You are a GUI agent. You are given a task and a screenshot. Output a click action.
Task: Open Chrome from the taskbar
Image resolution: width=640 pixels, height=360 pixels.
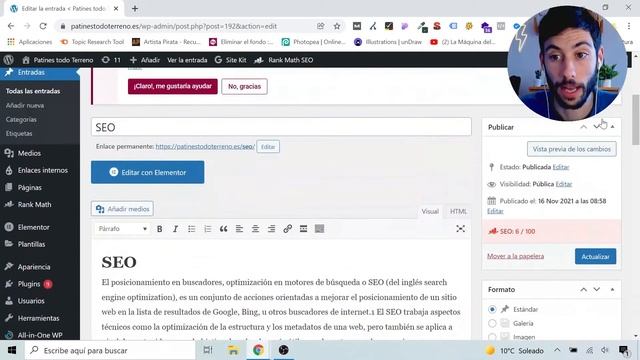[258, 350]
